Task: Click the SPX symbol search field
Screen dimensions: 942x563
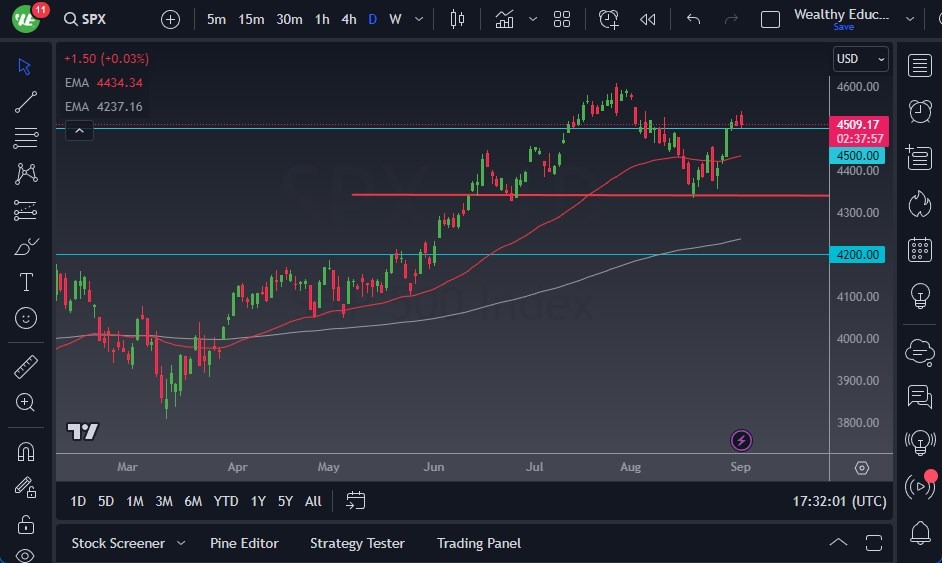Action: (95, 19)
